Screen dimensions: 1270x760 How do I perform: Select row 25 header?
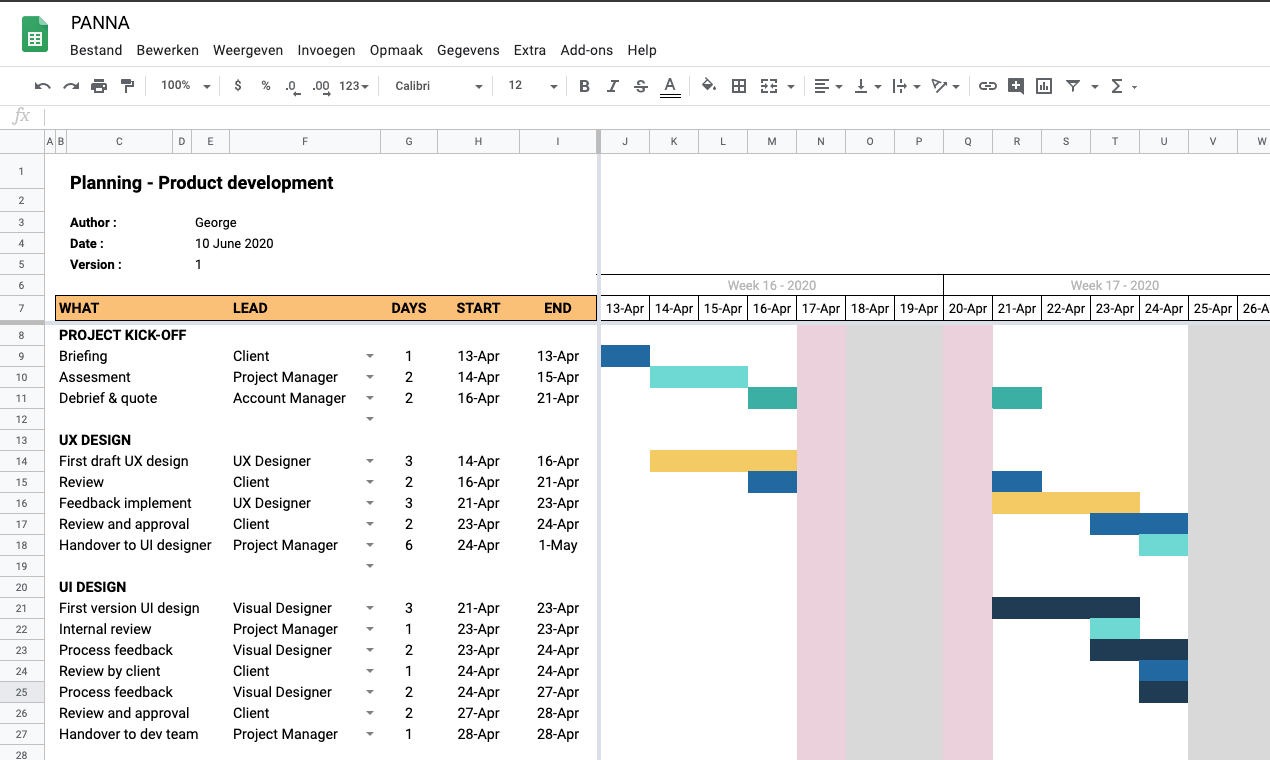[x=22, y=692]
